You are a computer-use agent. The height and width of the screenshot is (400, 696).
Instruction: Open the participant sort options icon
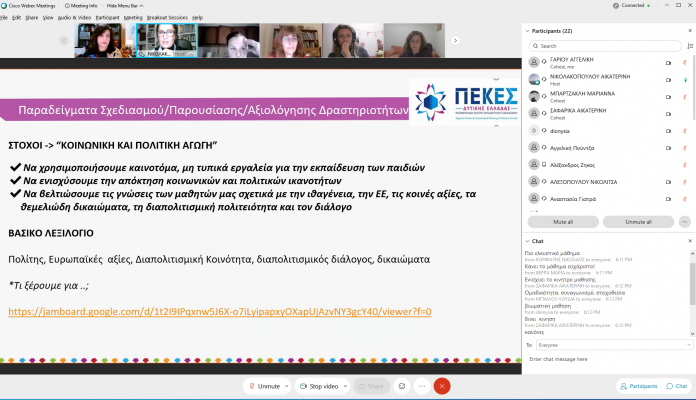[x=690, y=45]
